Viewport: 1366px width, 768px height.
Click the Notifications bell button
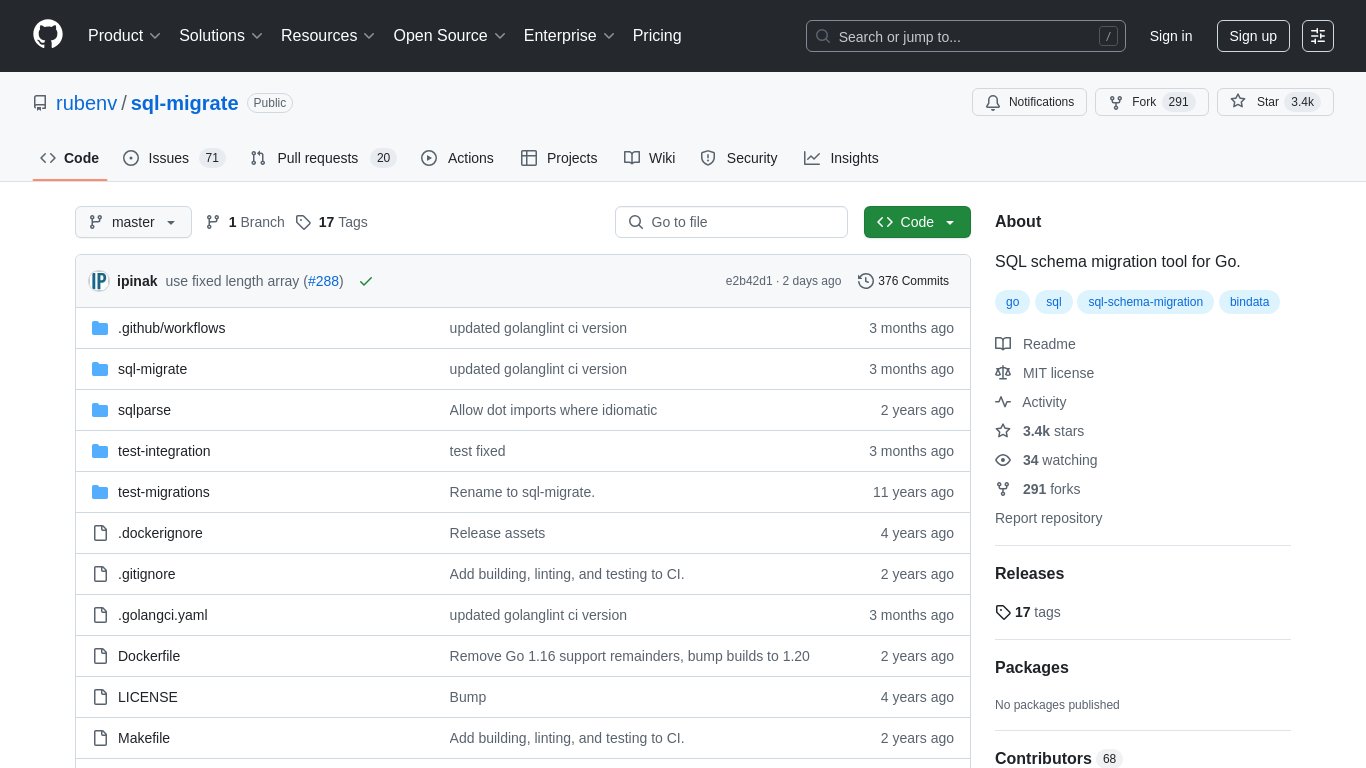tap(1029, 102)
